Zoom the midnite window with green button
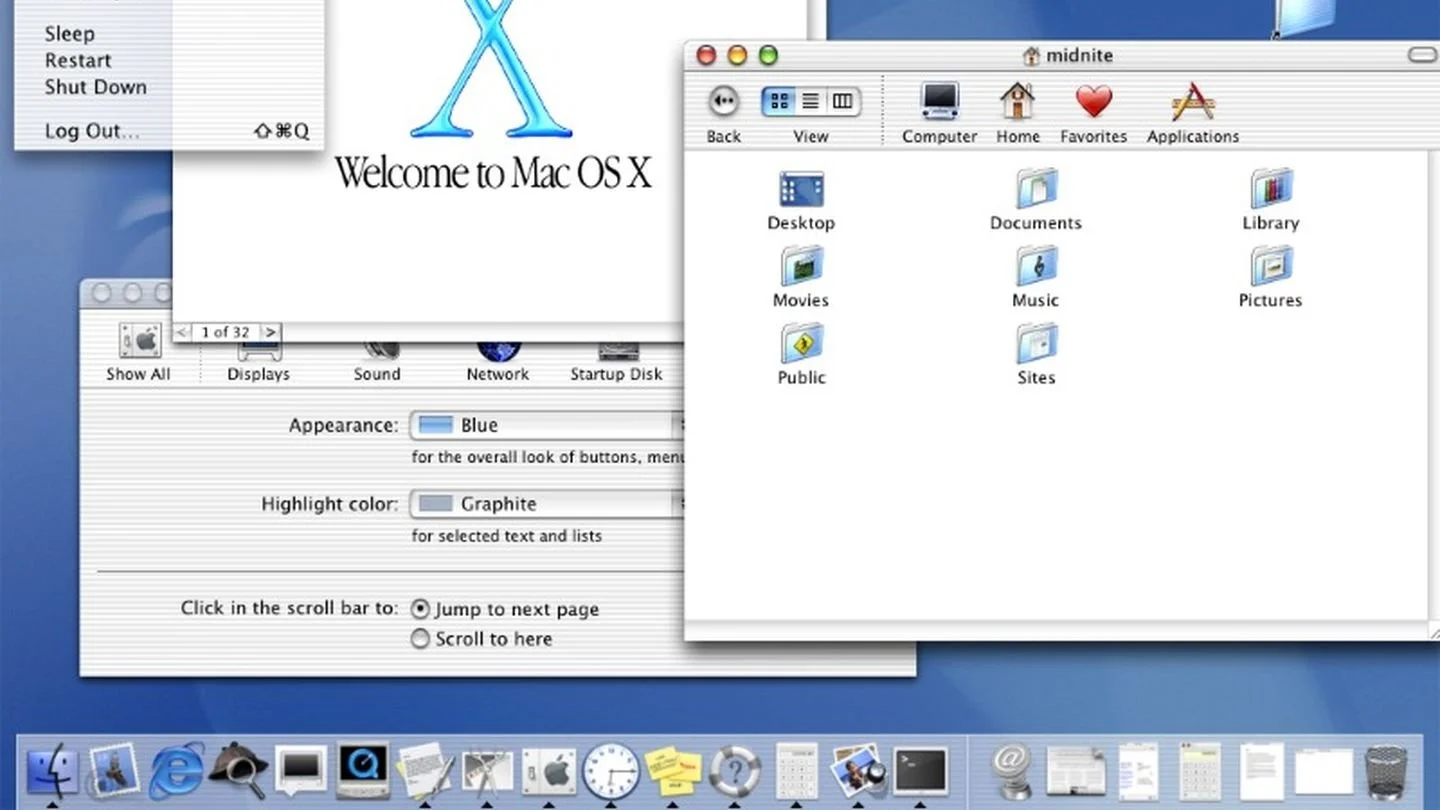Screen dimensions: 1440x810 pyautogui.click(x=768, y=55)
